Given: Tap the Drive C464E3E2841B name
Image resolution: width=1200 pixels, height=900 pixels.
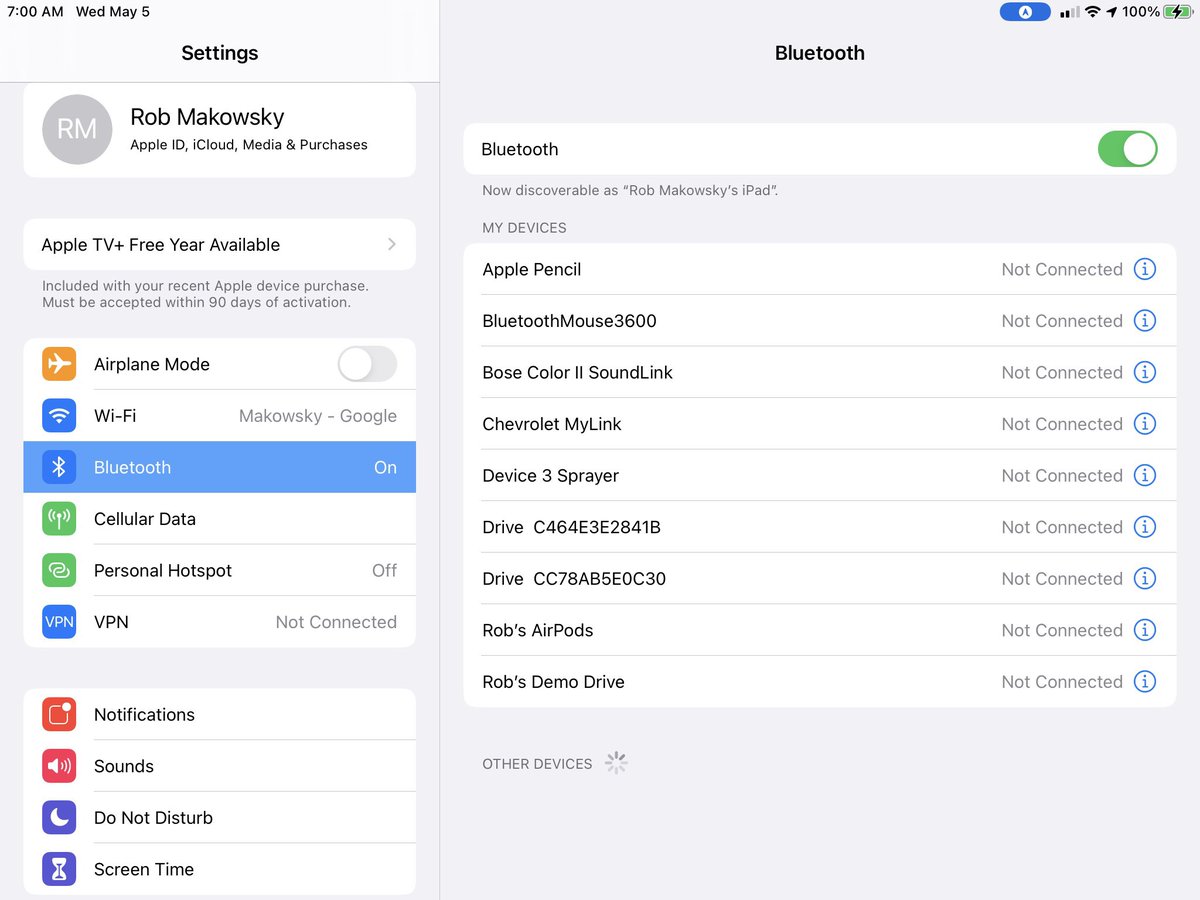Looking at the screenshot, I should (x=571, y=527).
